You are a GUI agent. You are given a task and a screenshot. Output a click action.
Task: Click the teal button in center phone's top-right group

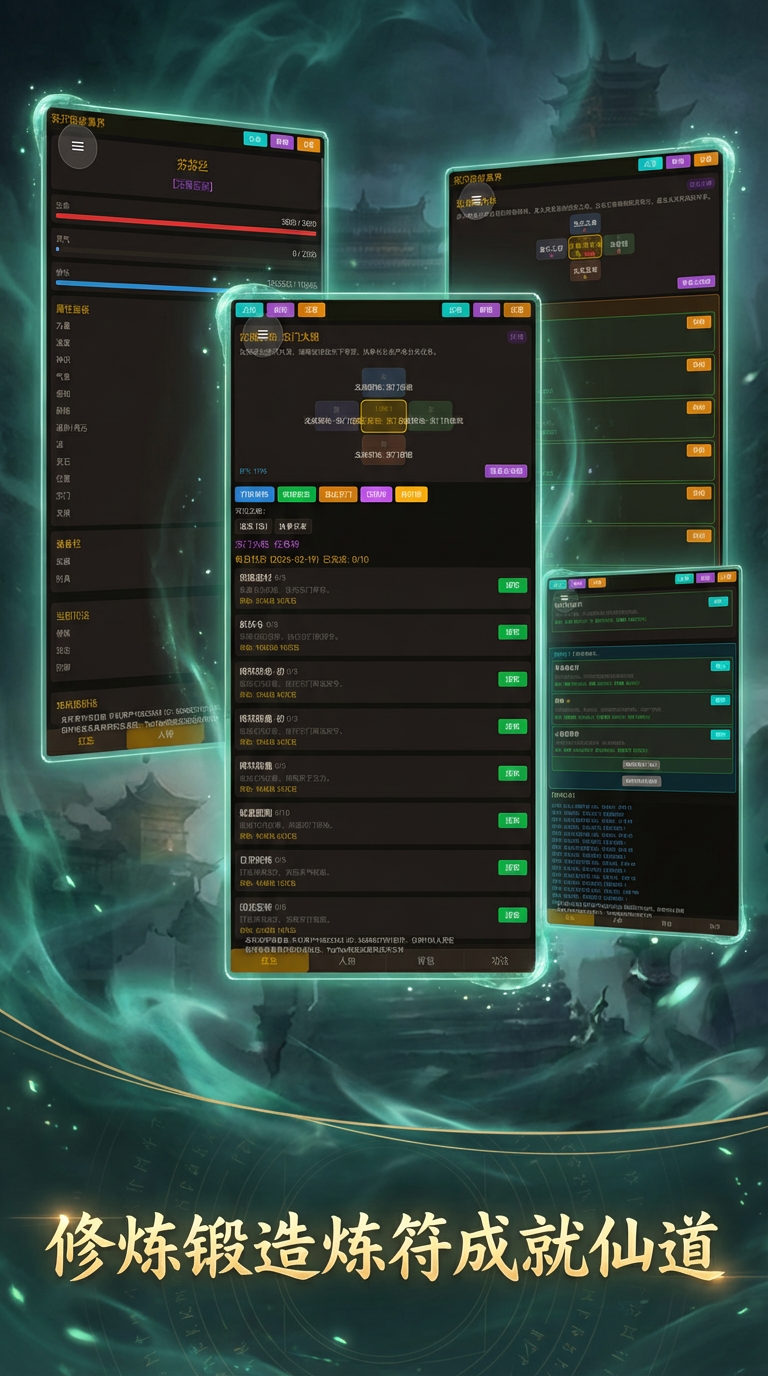[456, 310]
